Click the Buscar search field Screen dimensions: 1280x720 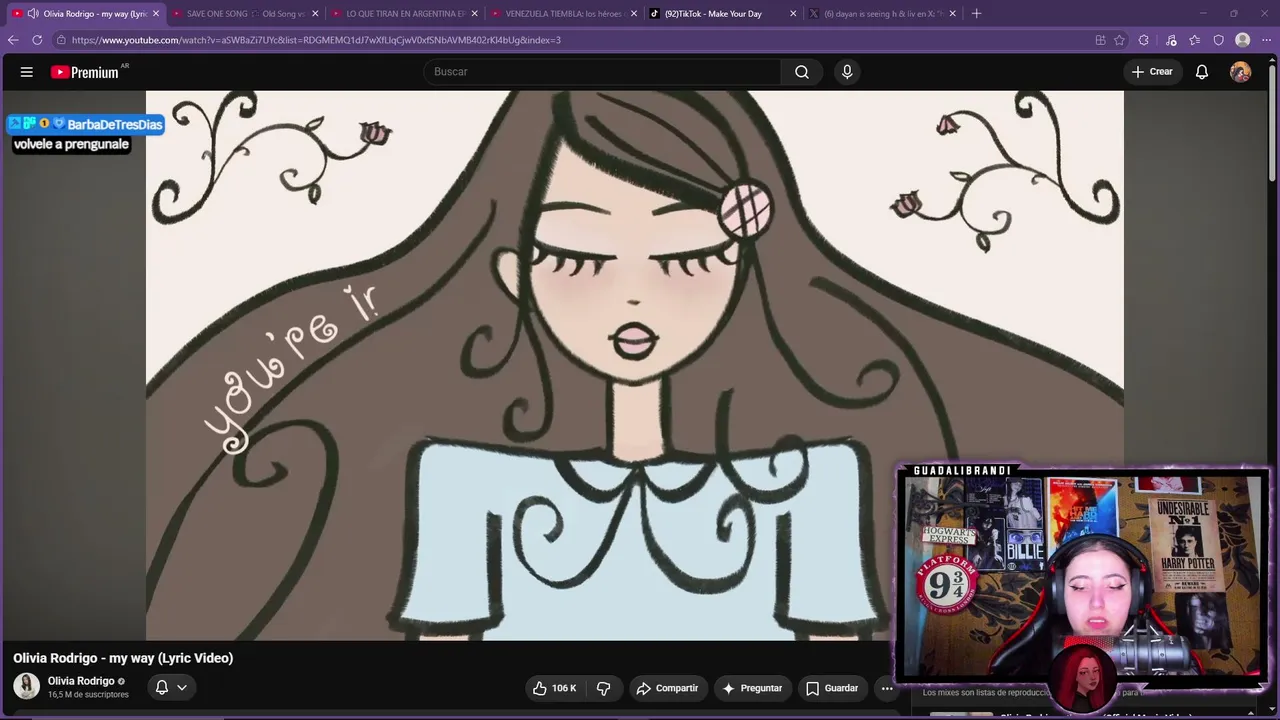pos(603,72)
